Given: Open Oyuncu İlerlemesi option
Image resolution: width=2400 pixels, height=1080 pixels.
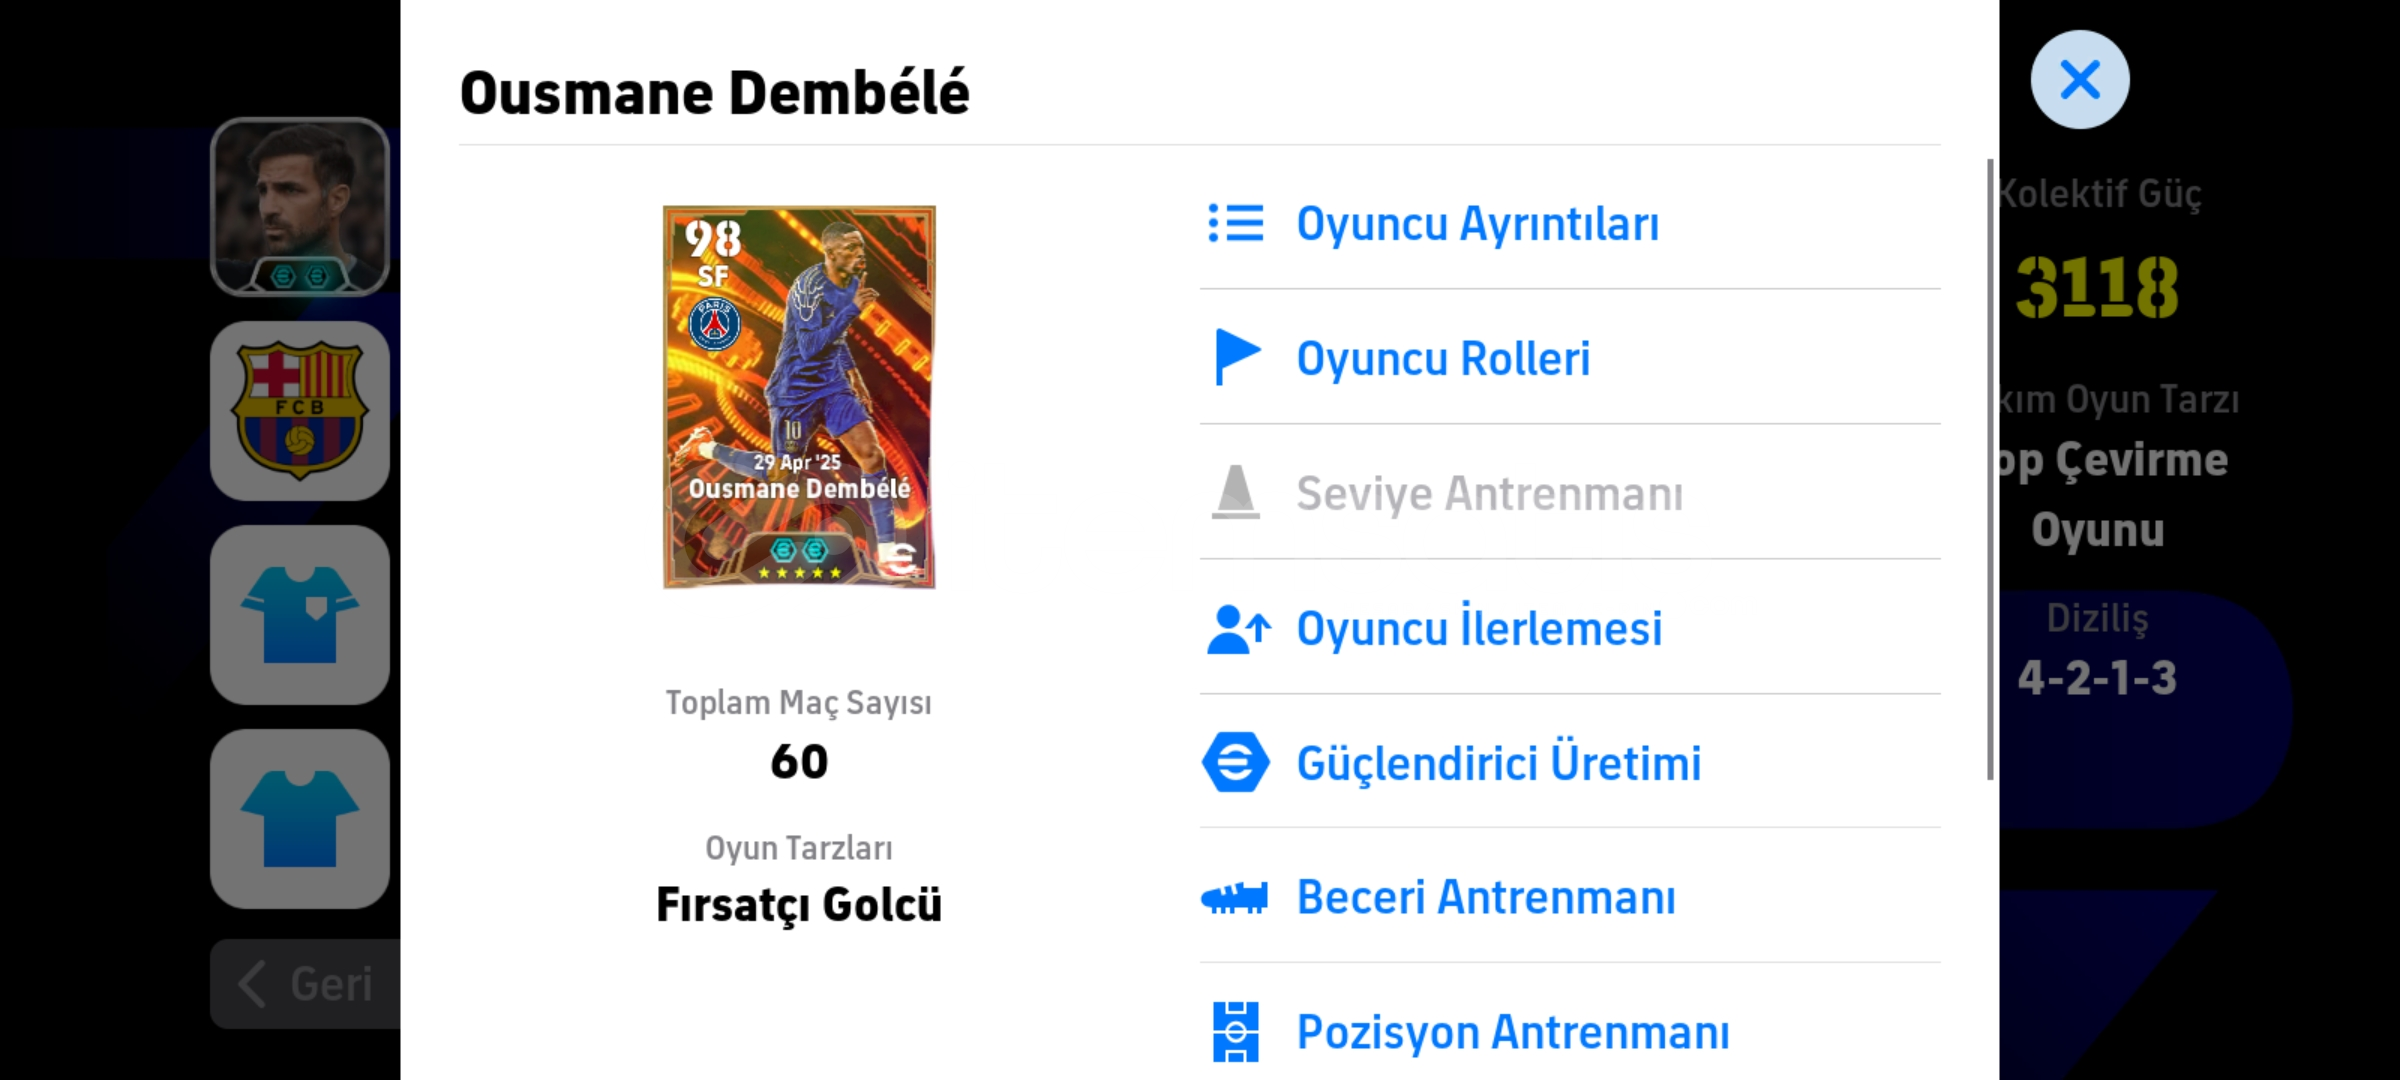Looking at the screenshot, I should tap(1479, 629).
